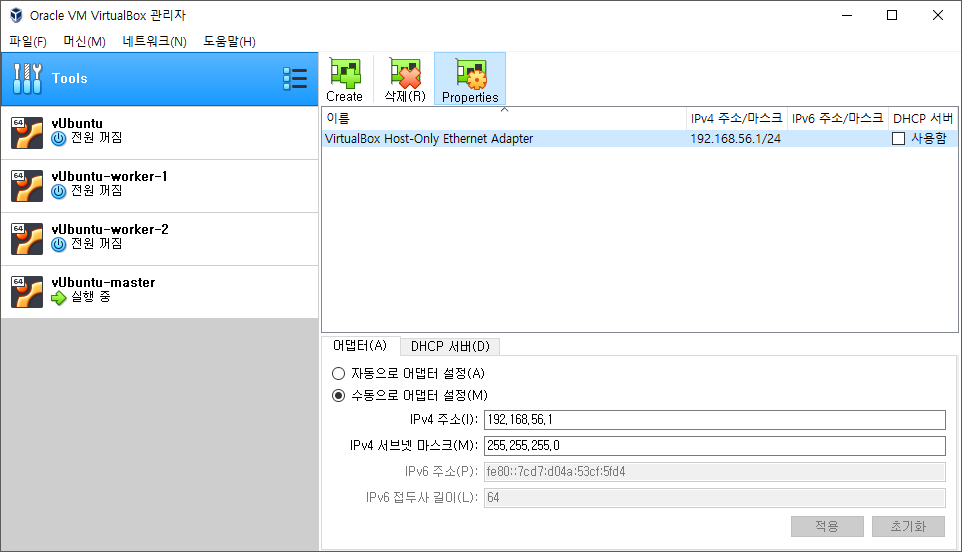The image size is (962, 552).
Task: Open the 파일(F) menu
Action: coord(28,42)
